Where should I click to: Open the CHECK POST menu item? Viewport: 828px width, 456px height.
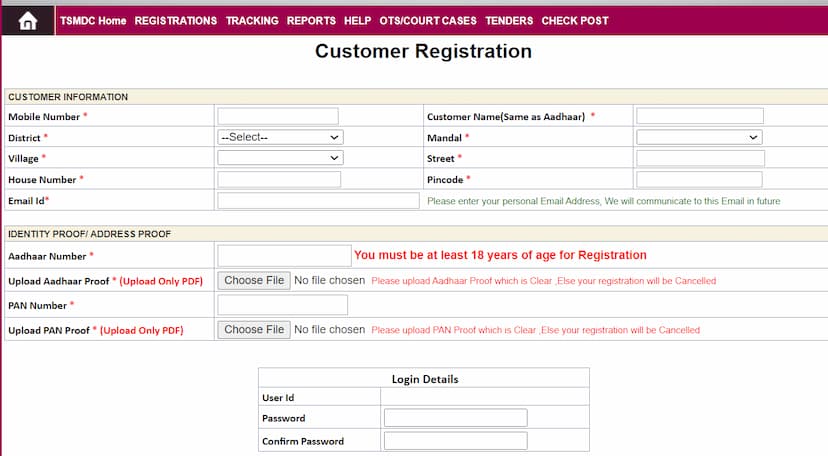(x=575, y=21)
